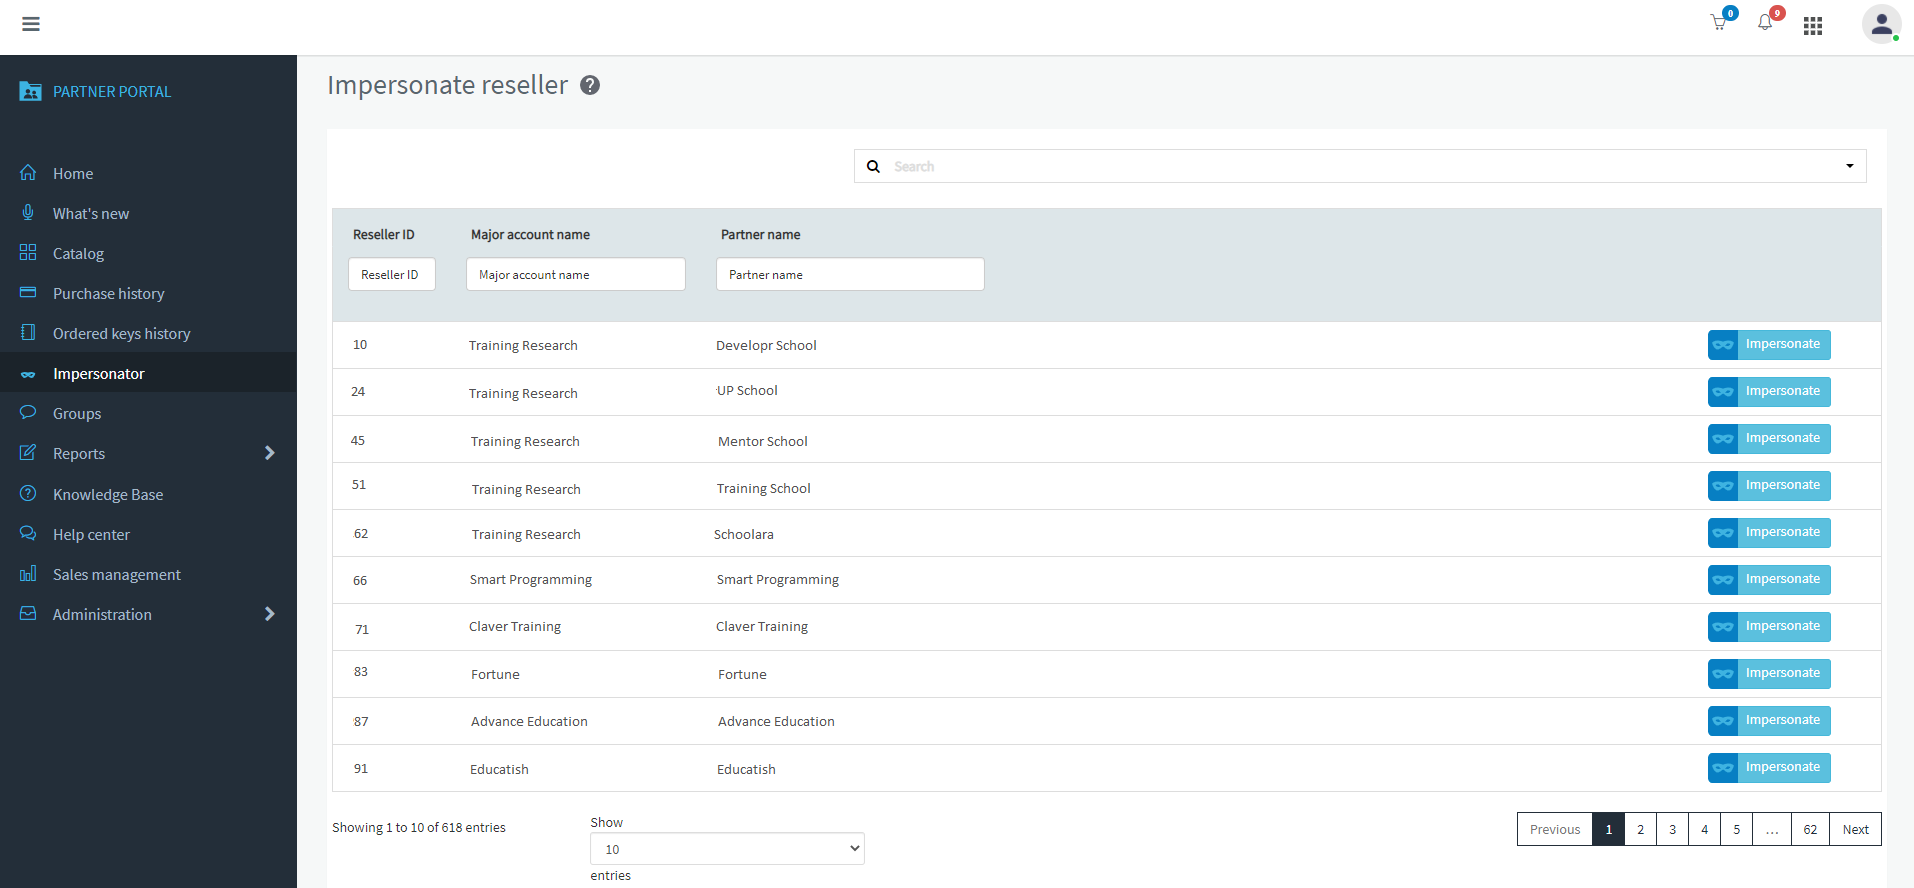Image resolution: width=1914 pixels, height=888 pixels.
Task: Open the user profile avatar
Action: pyautogui.click(x=1881, y=24)
